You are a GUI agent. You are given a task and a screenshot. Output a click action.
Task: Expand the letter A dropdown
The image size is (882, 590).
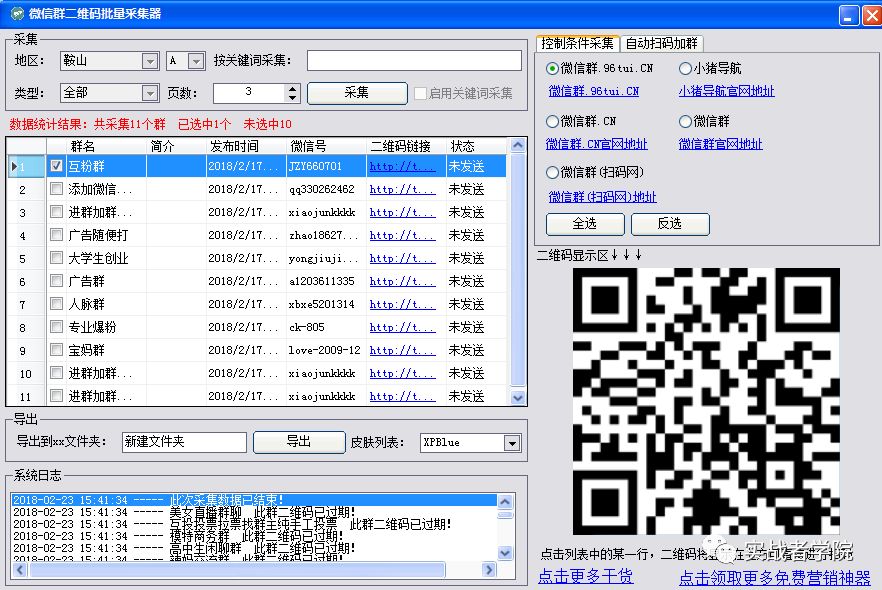(196, 61)
